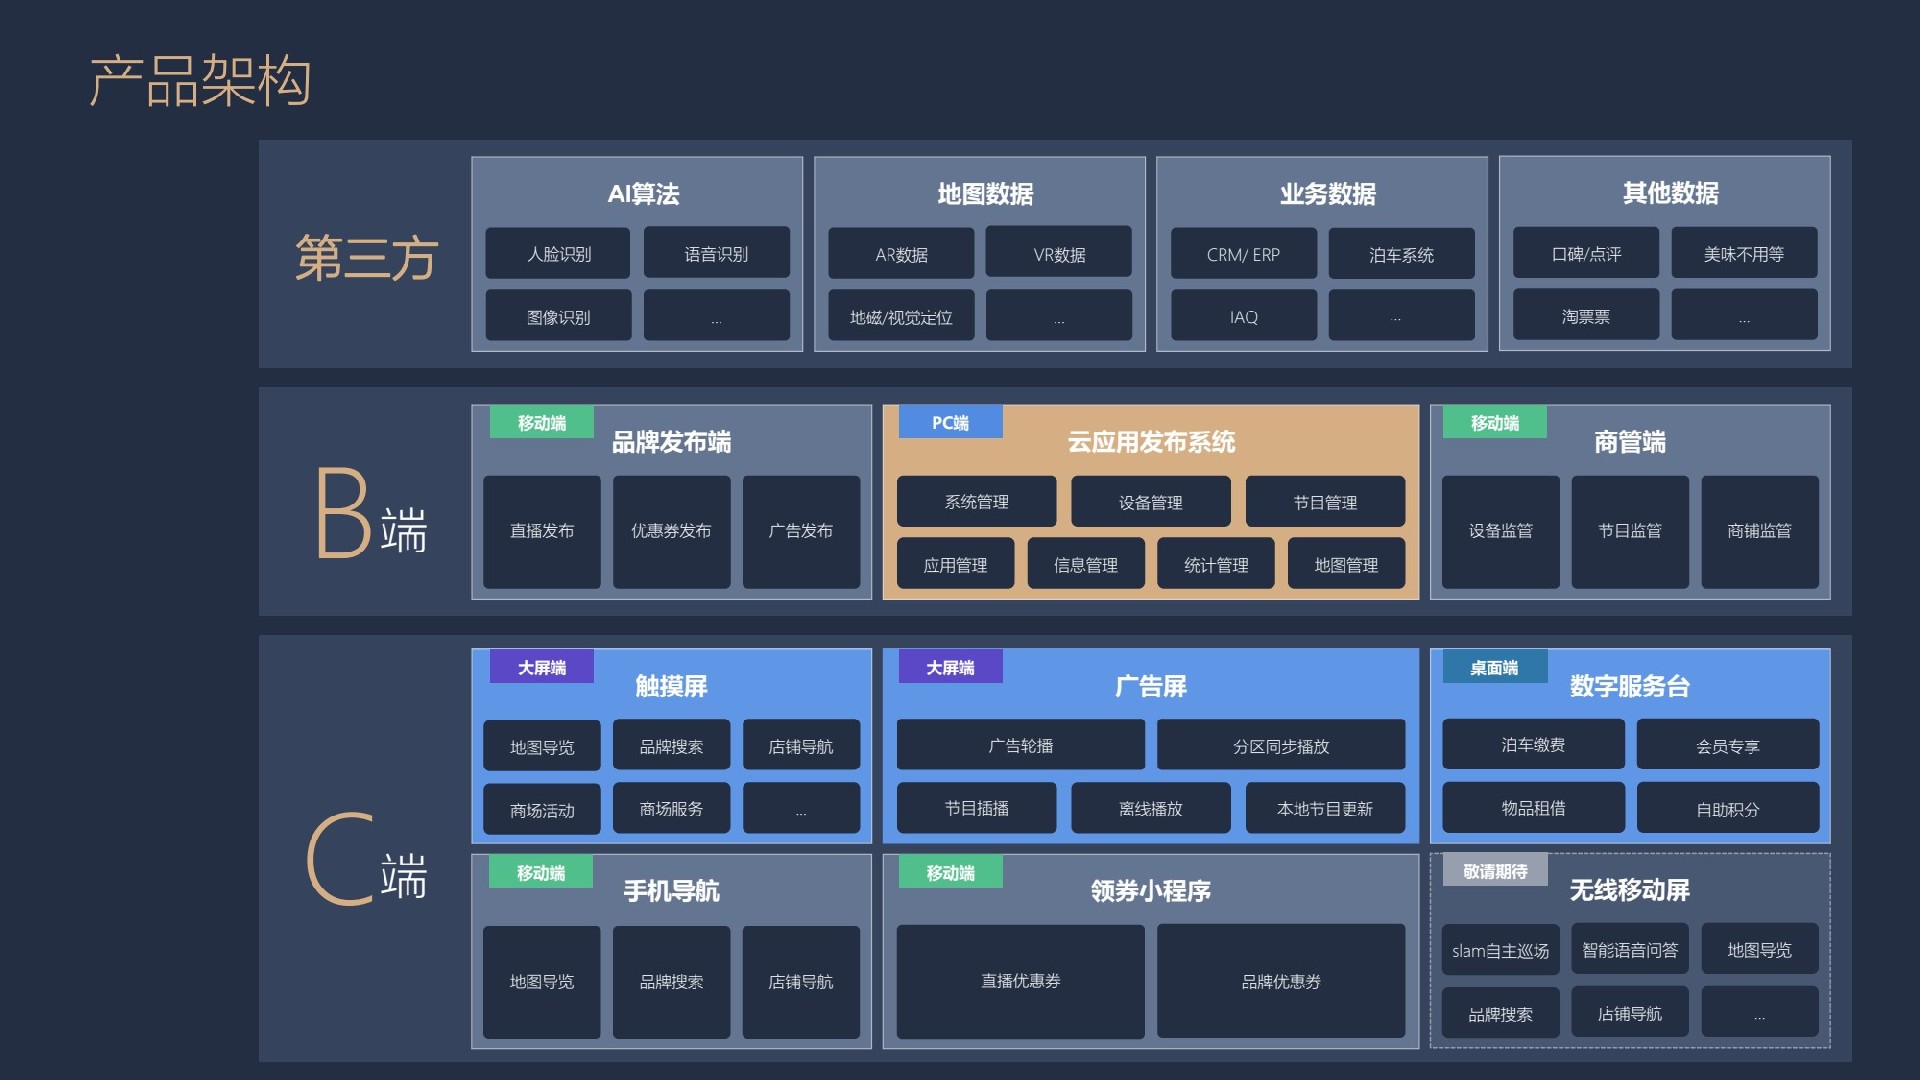
Task: Click the 地磁/视觉定位 box
Action: (901, 316)
